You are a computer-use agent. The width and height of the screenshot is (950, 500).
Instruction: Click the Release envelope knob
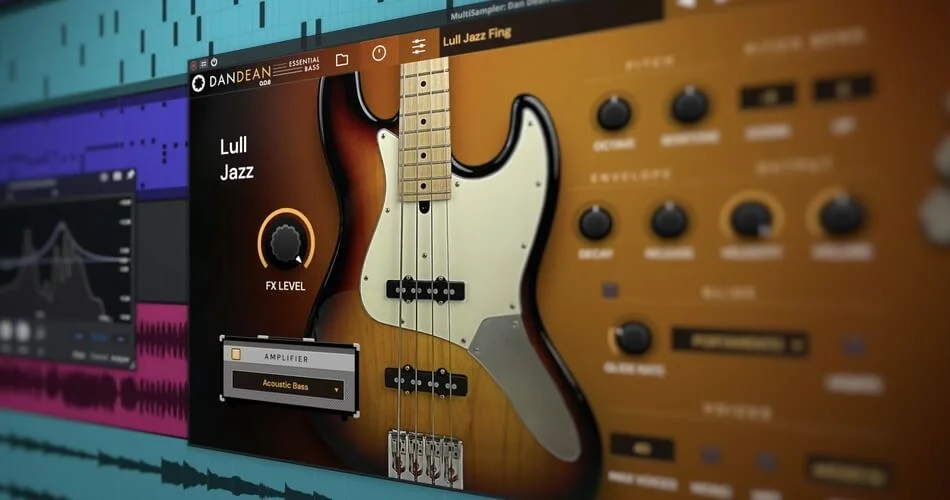669,221
